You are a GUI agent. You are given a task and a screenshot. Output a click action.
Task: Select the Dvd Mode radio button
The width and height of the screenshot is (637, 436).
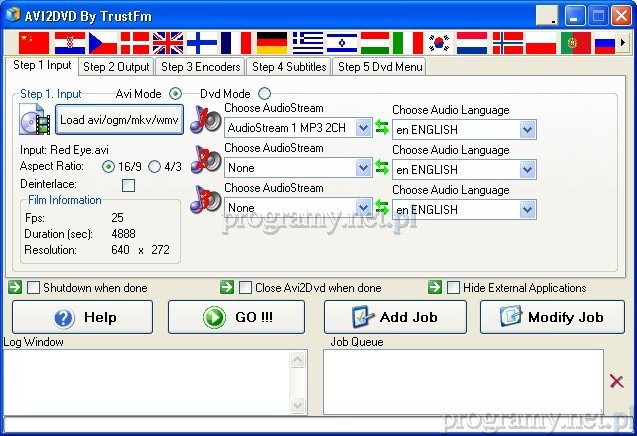(x=264, y=93)
